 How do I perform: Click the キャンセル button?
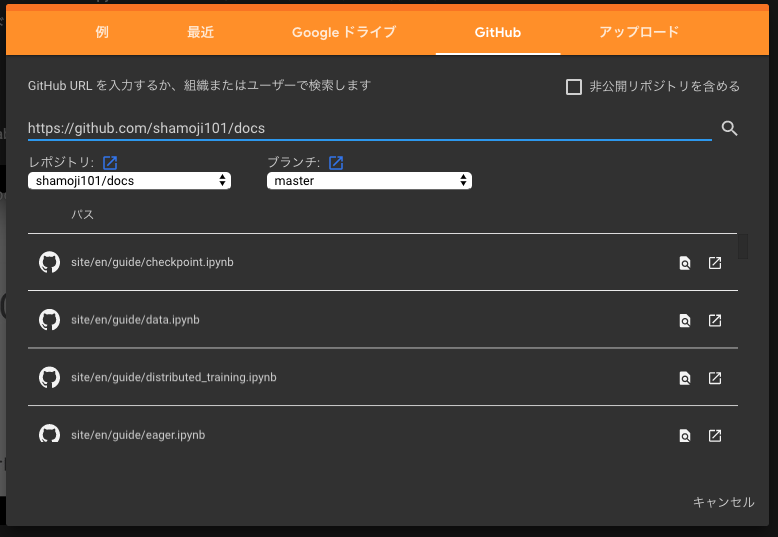(723, 502)
